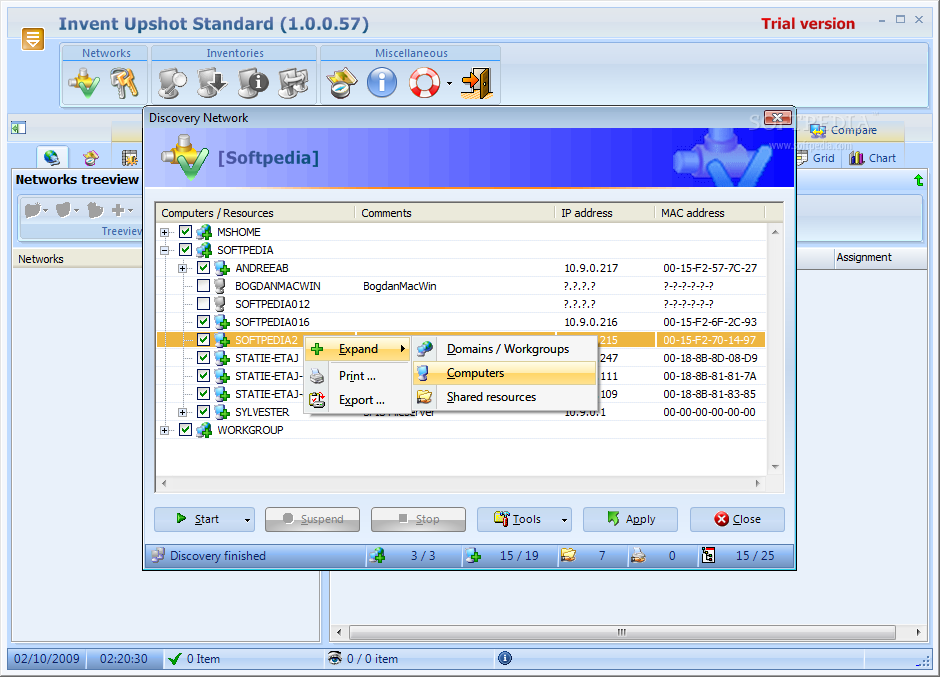Uncheck the SOFTPEDIA workgroup checkbox
This screenshot has height=677, width=940.
(x=185, y=249)
